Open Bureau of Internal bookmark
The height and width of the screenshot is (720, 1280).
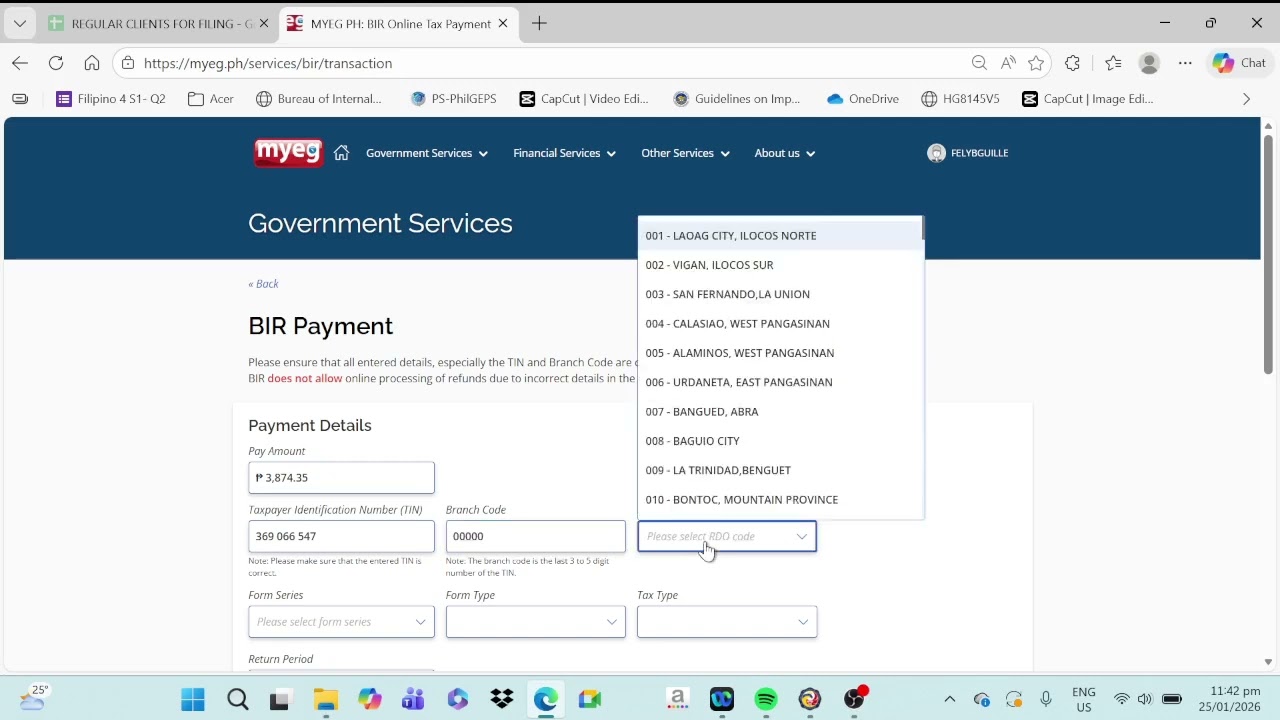[319, 99]
